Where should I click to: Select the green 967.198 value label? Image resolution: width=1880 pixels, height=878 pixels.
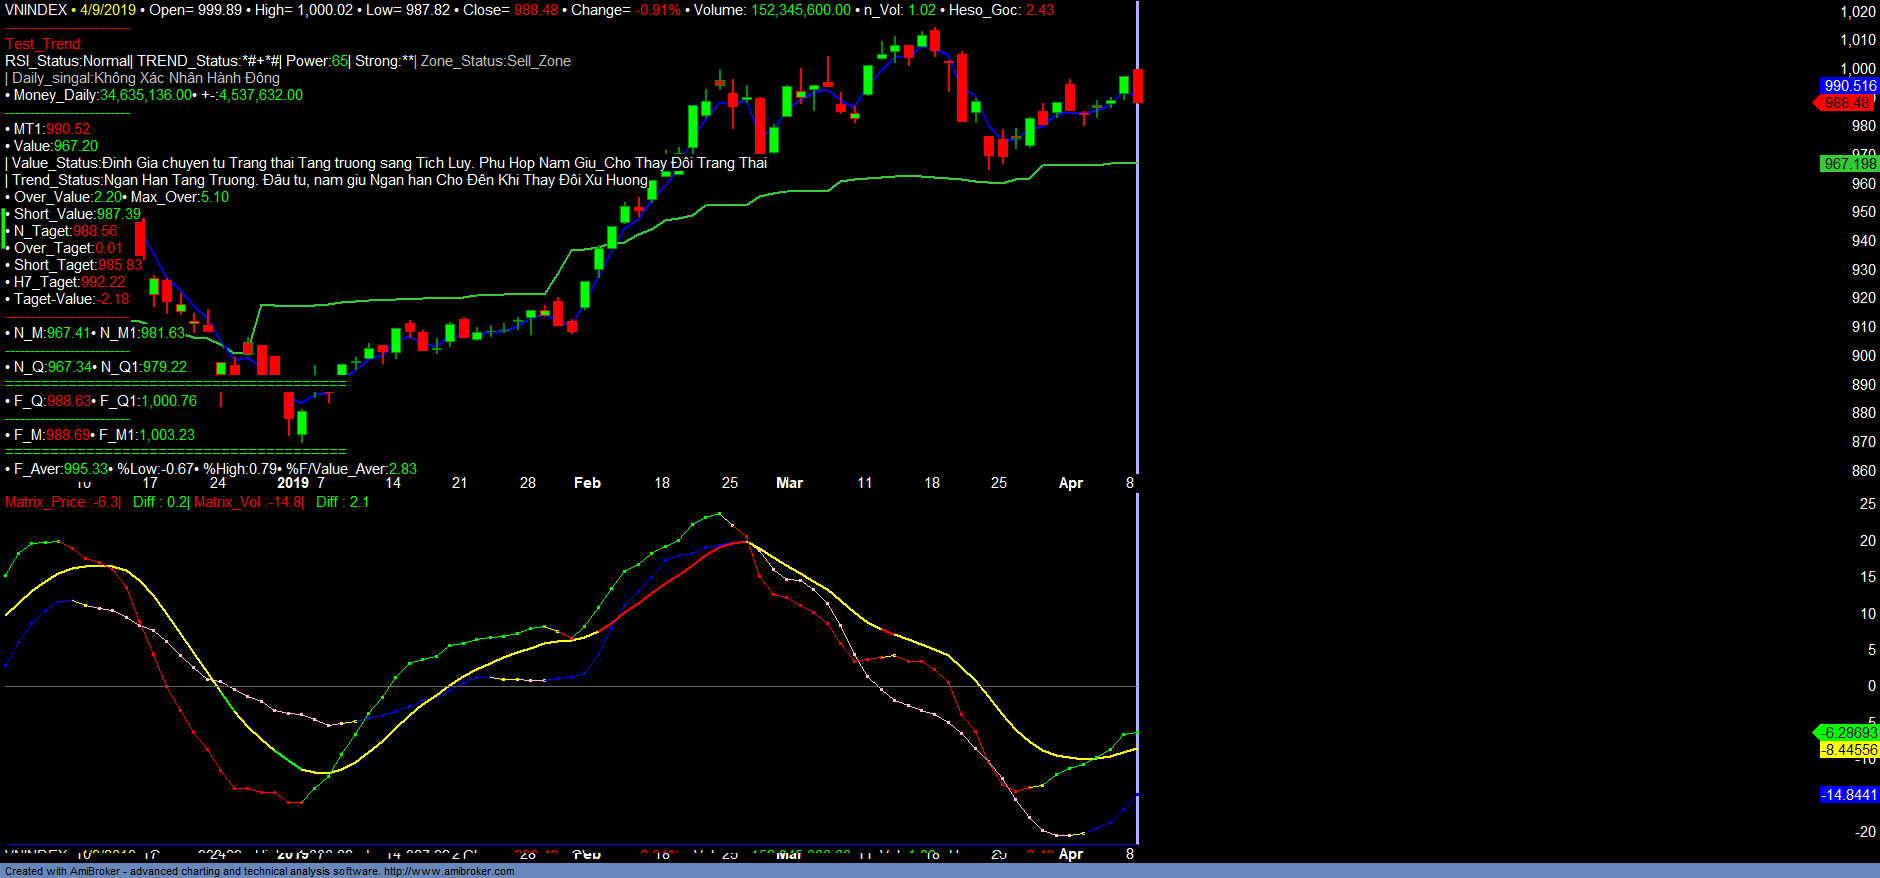(1849, 164)
